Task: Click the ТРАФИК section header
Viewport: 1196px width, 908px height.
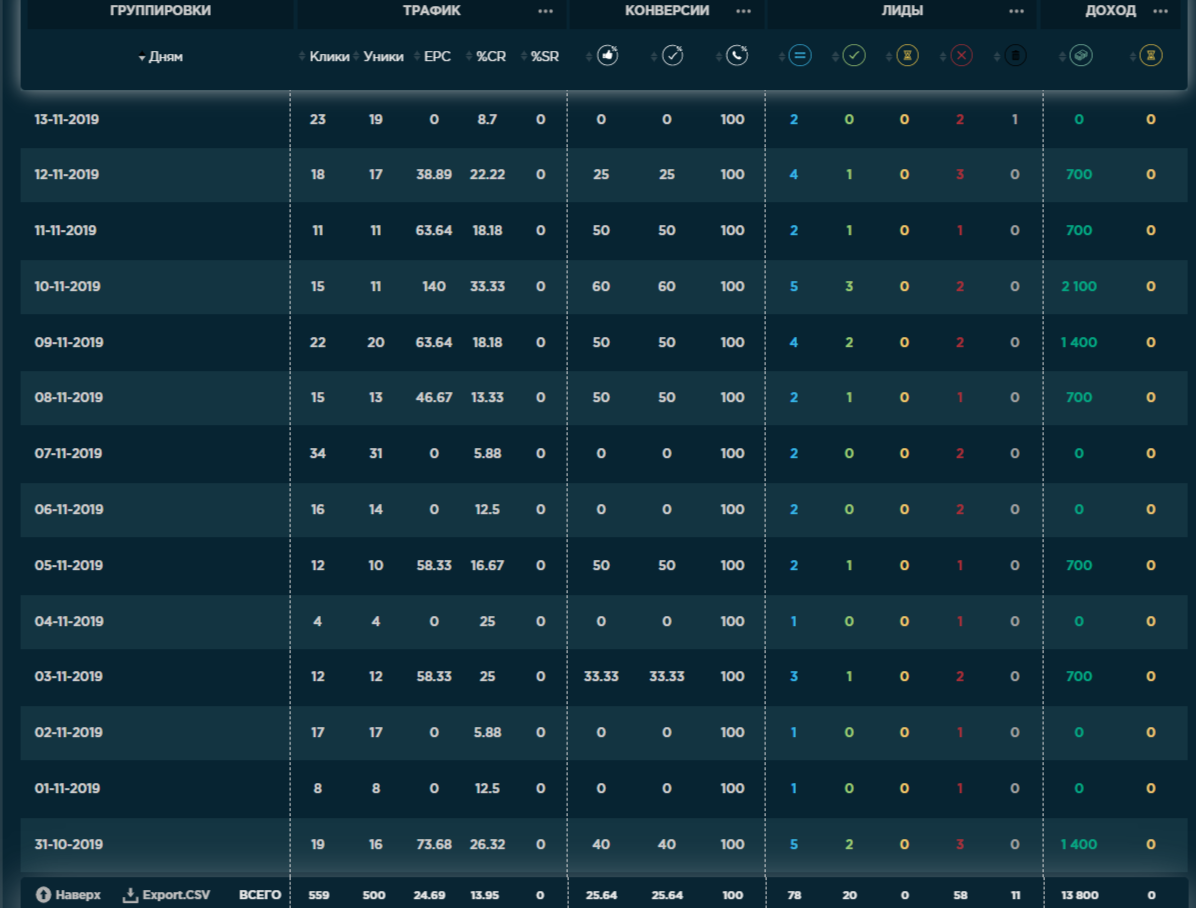Action: [x=432, y=11]
